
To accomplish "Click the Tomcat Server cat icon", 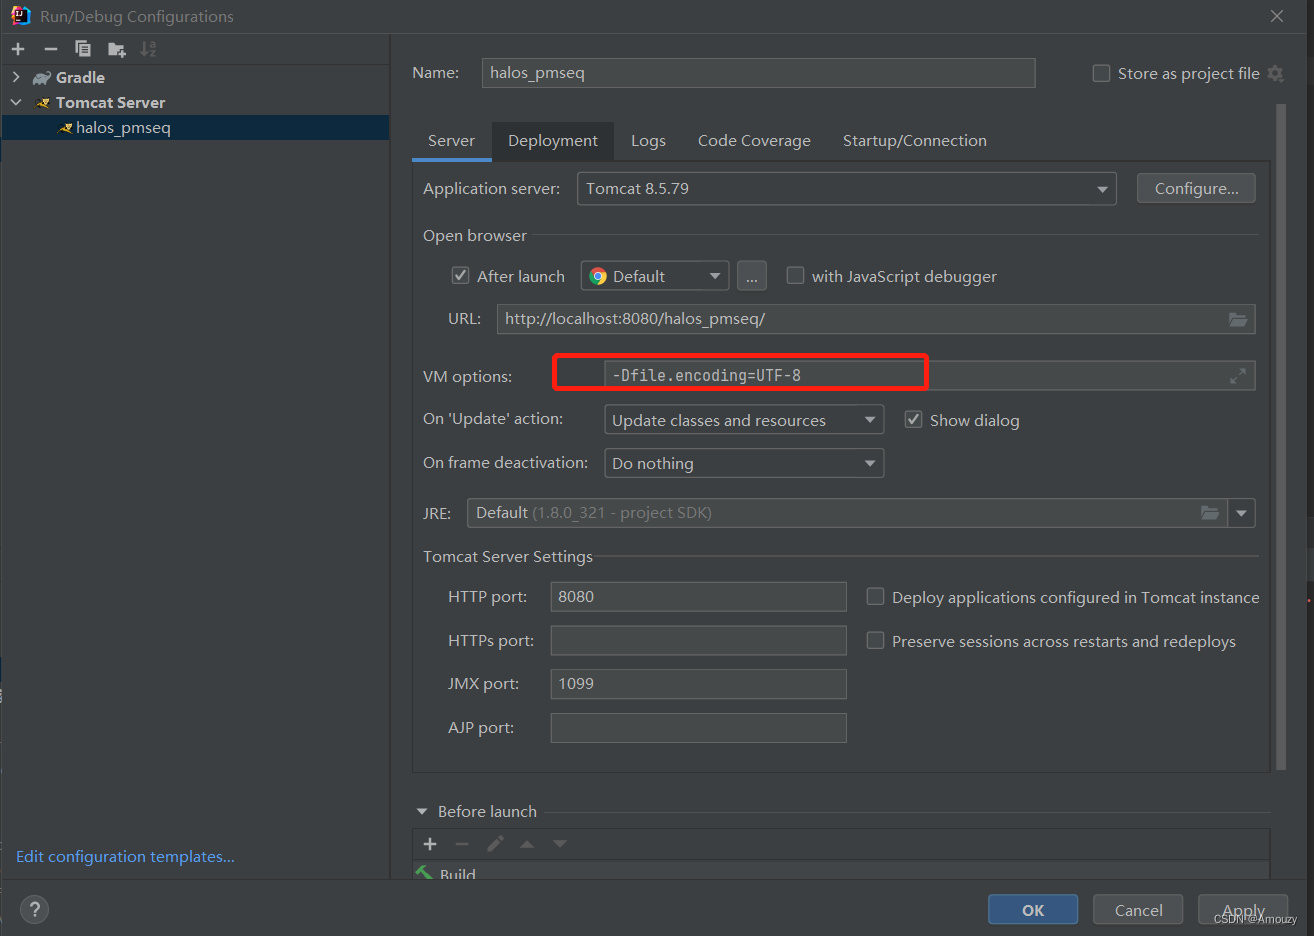I will point(42,103).
